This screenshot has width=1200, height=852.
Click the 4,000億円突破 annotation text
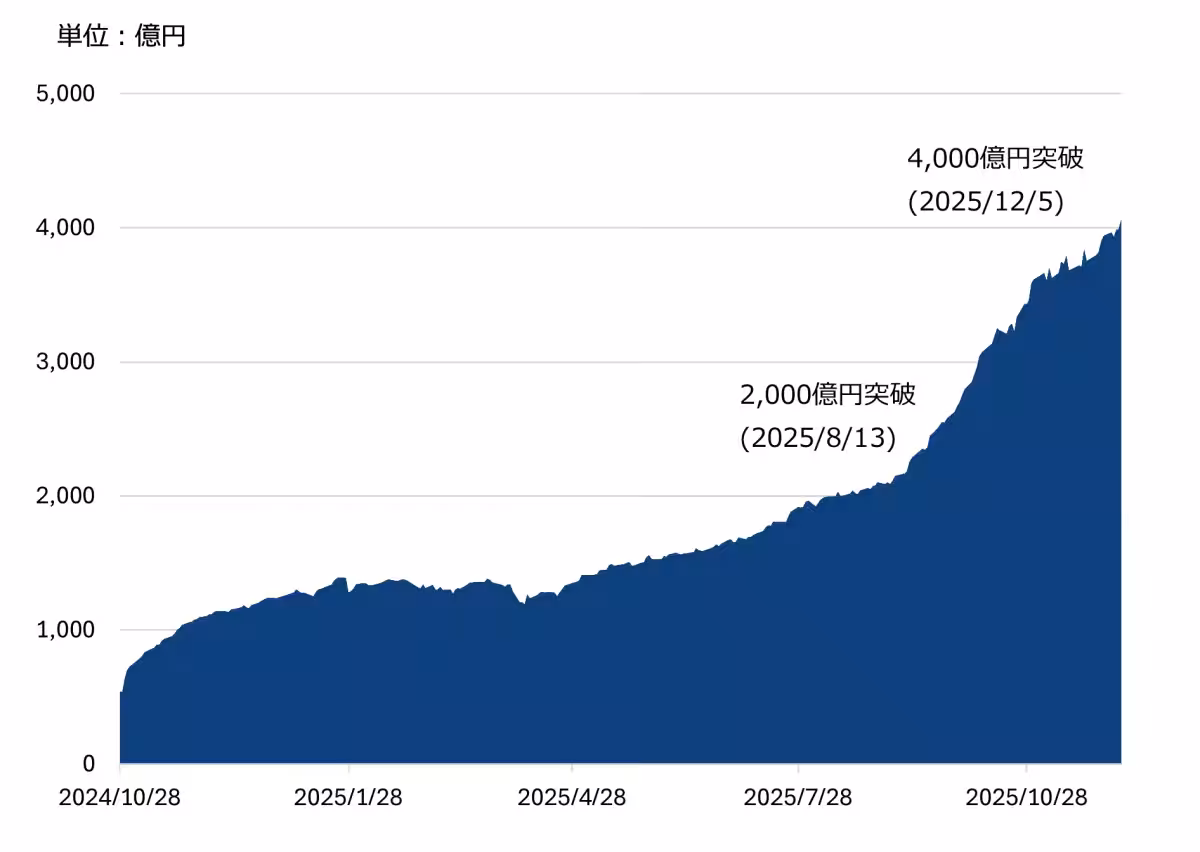[995, 158]
